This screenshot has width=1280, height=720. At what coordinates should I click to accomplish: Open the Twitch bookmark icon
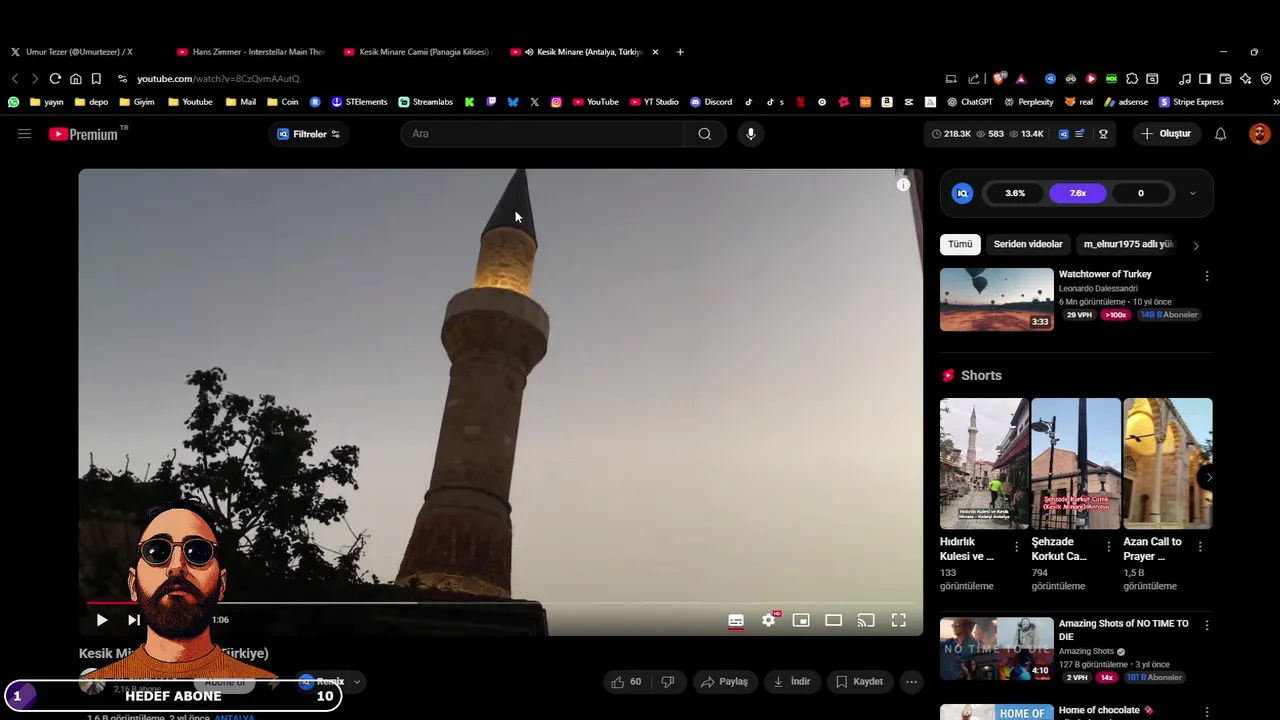[x=491, y=102]
